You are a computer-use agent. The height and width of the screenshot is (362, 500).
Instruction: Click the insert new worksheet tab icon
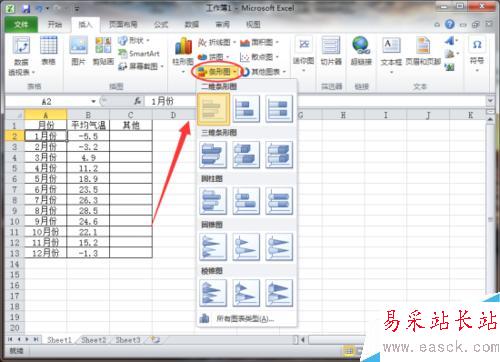click(155, 340)
